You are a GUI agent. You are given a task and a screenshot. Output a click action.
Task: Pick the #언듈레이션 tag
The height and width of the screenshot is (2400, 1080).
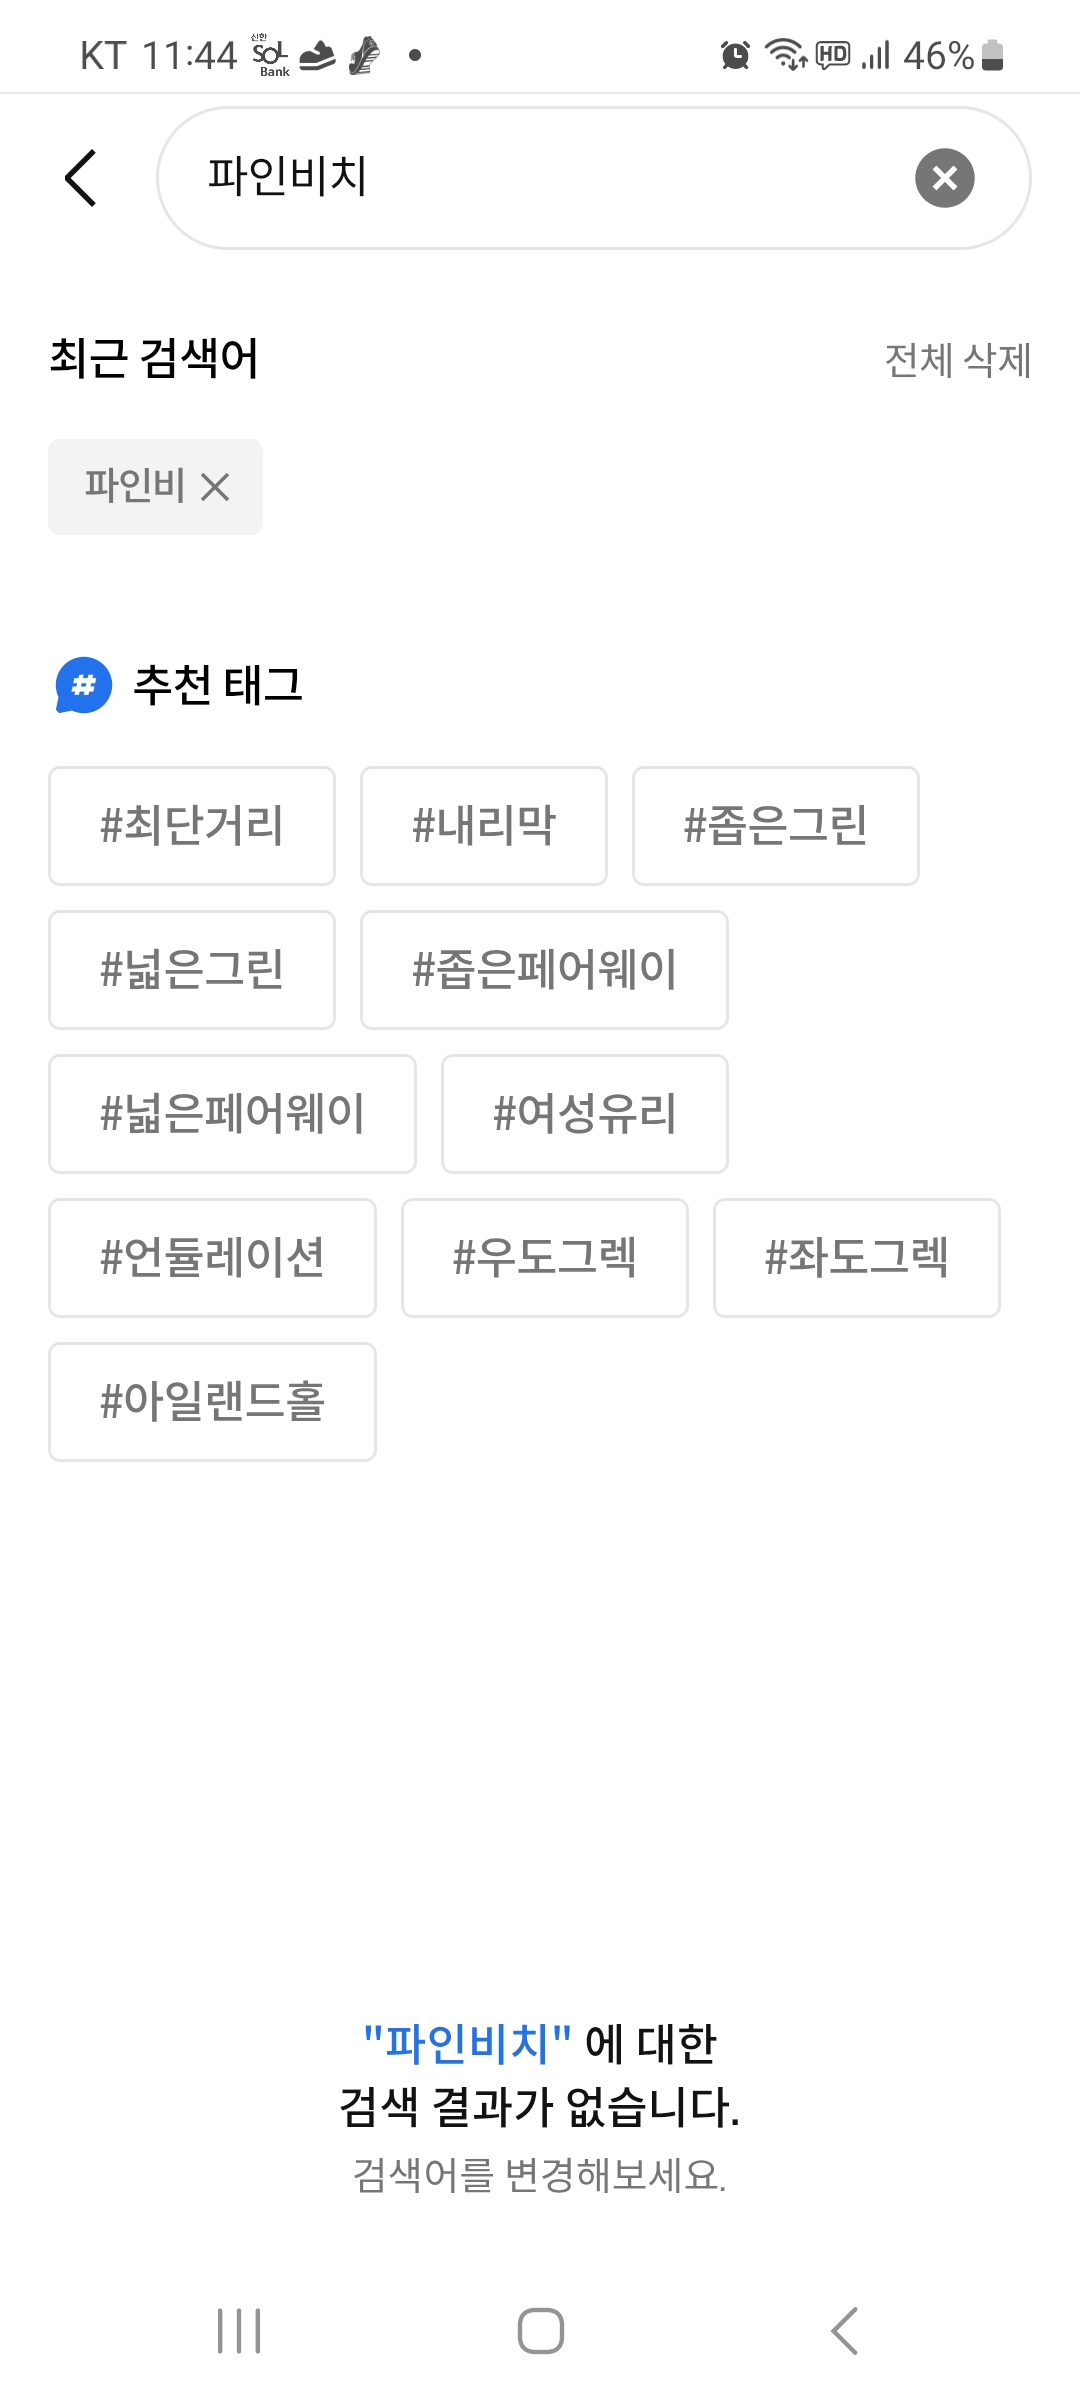coord(212,1258)
